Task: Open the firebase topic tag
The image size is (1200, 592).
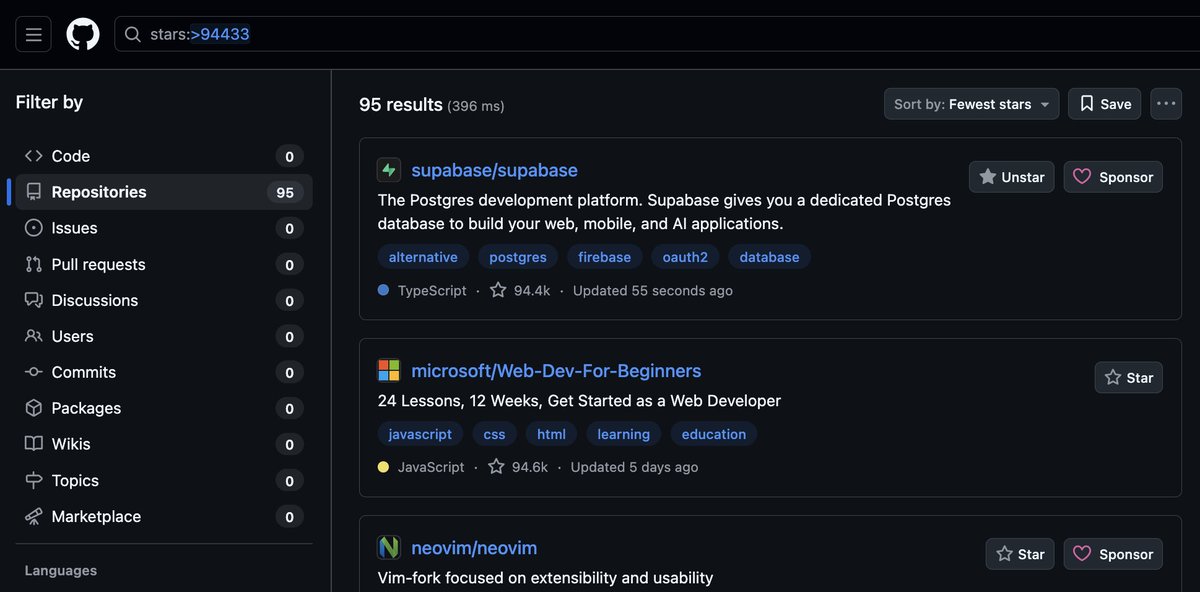Action: pos(605,257)
